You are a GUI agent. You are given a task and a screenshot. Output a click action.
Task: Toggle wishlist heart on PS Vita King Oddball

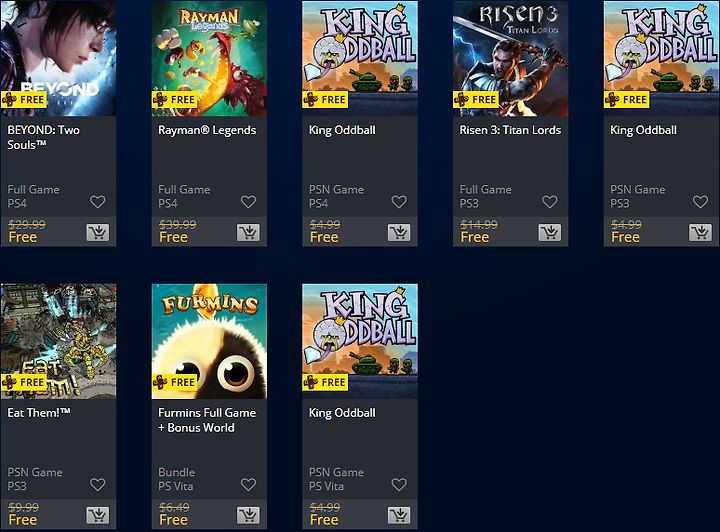coord(399,484)
